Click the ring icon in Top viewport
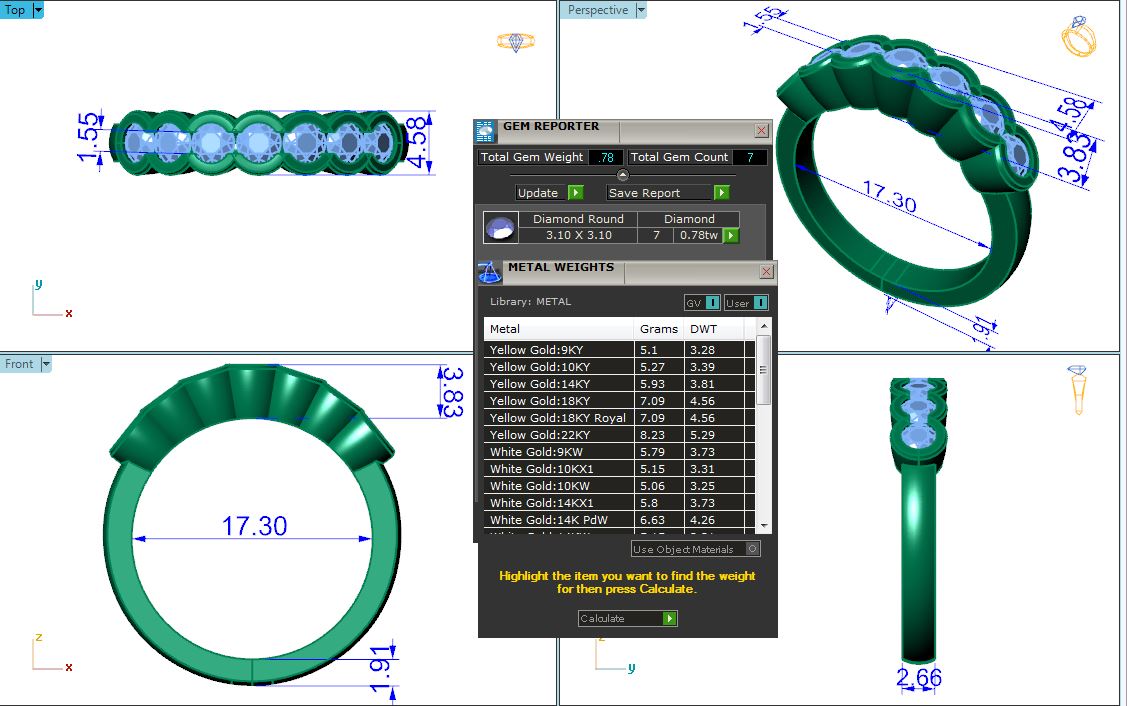The height and width of the screenshot is (706, 1127). tap(516, 42)
